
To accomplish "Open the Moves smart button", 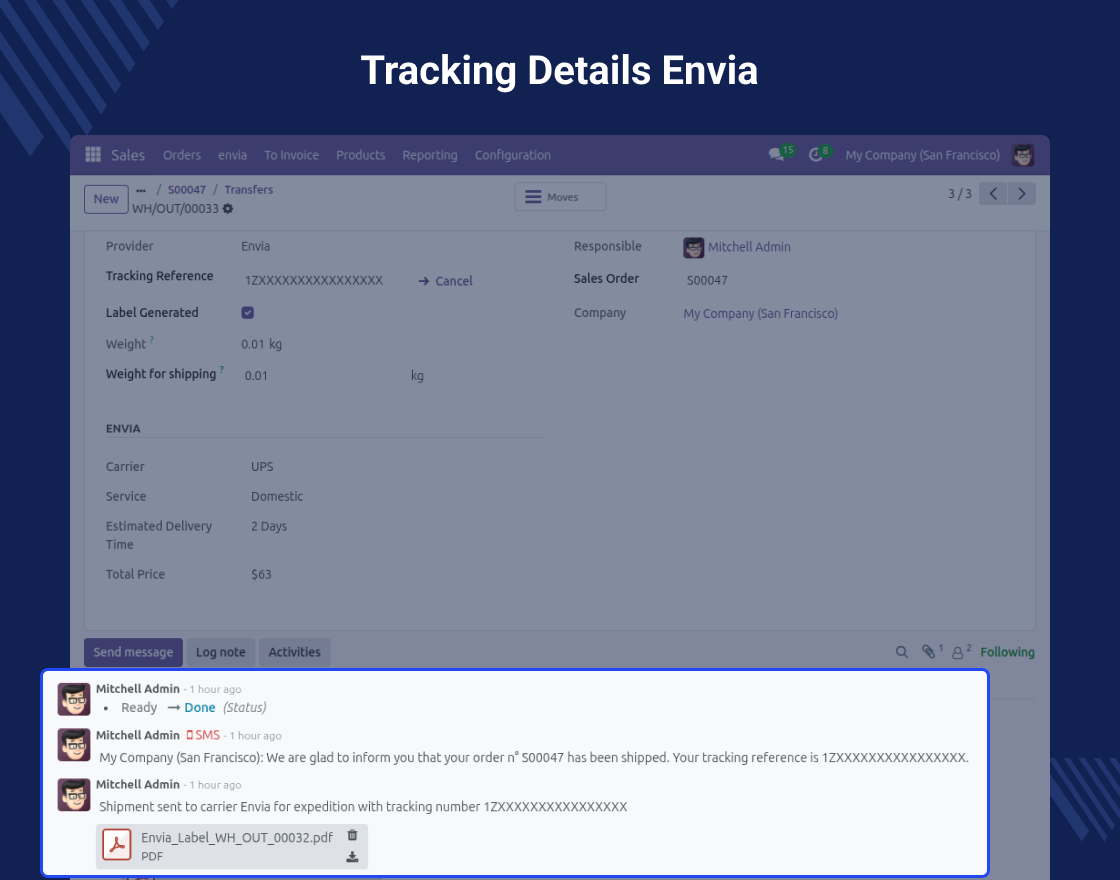I will tap(560, 196).
